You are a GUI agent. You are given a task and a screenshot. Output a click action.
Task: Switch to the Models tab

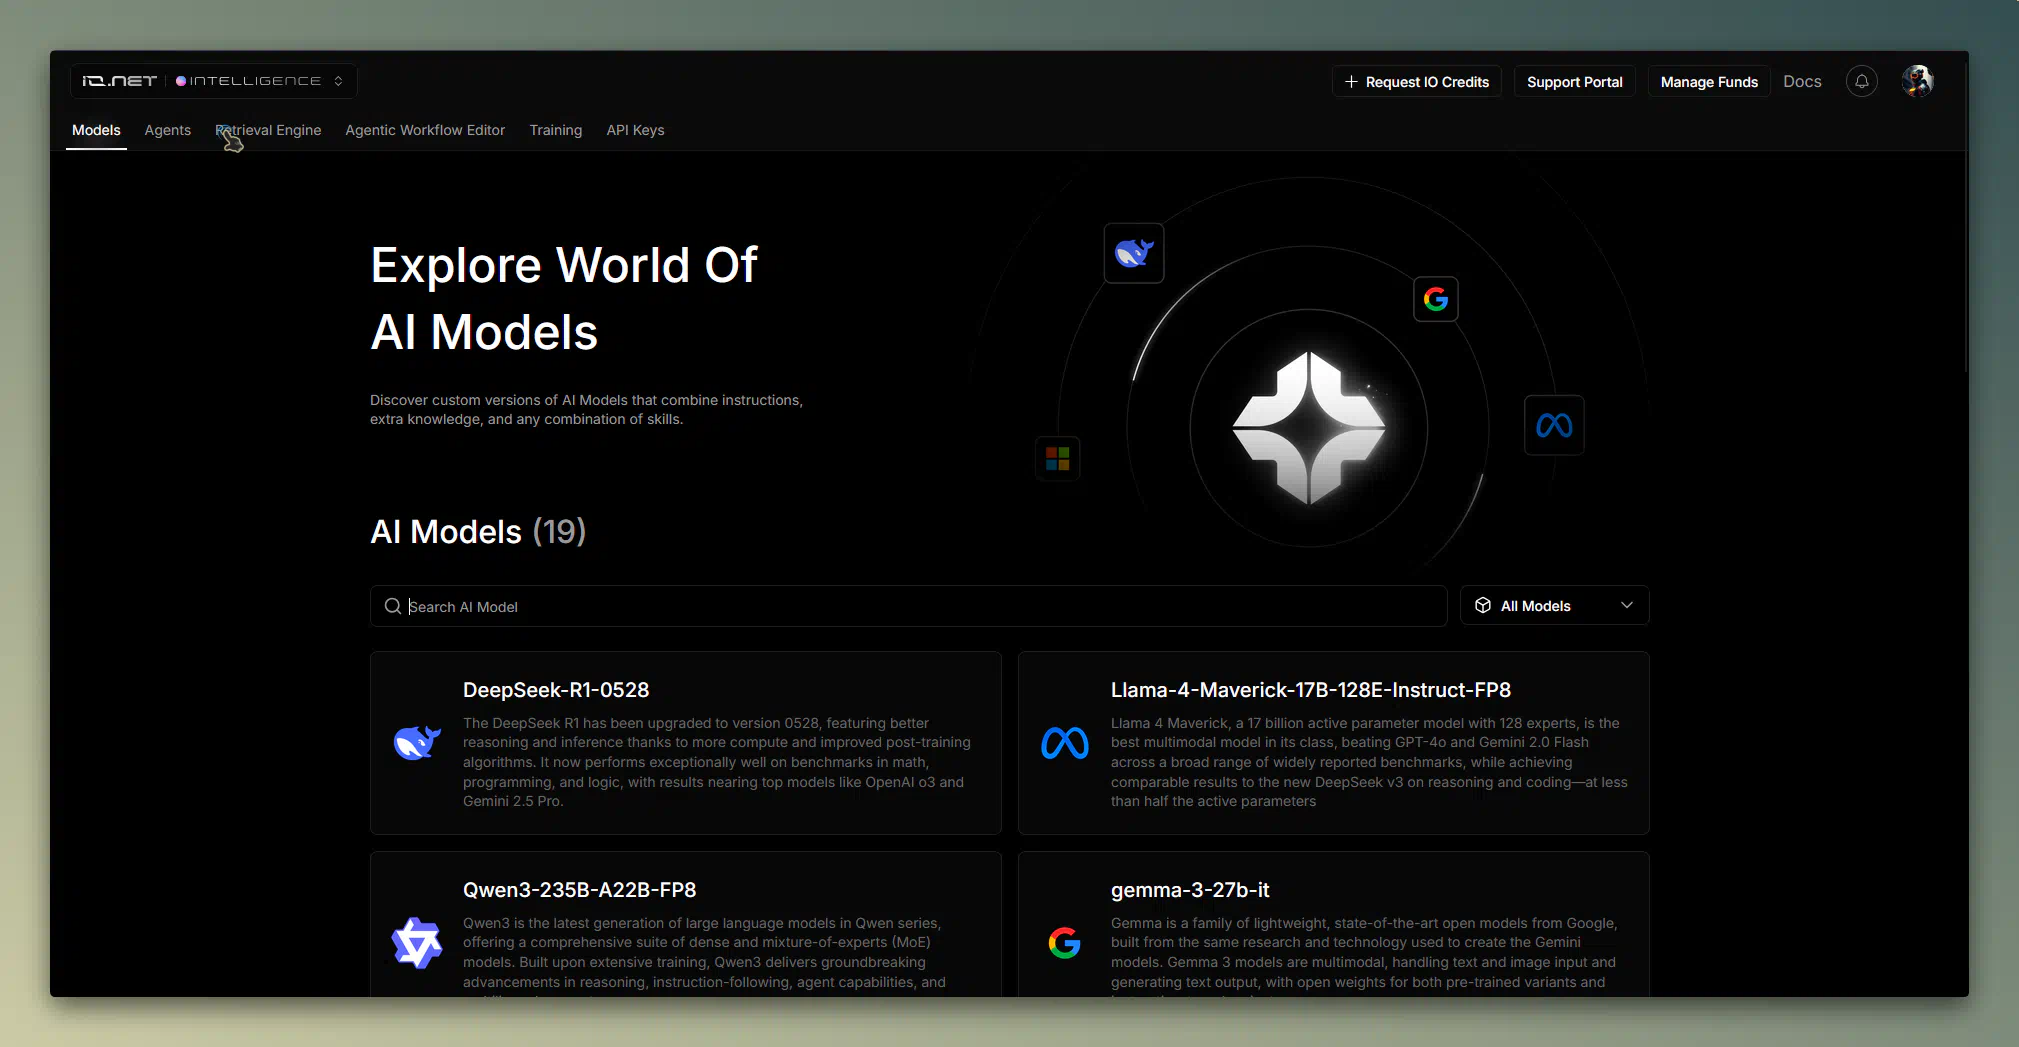pyautogui.click(x=96, y=130)
